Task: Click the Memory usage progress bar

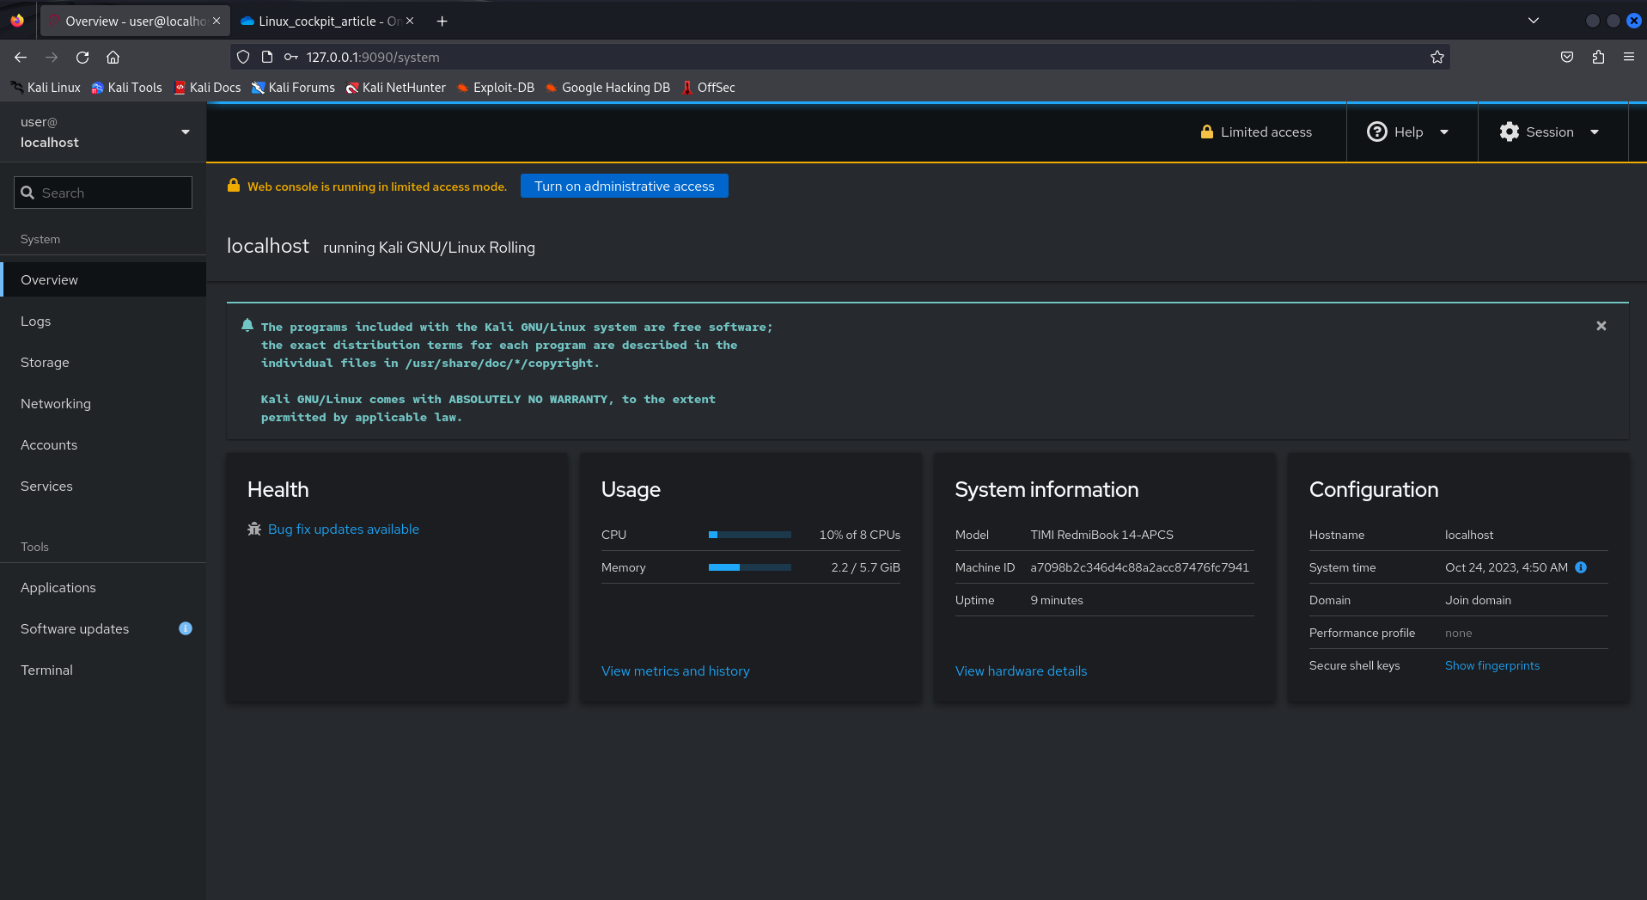Action: tap(749, 567)
